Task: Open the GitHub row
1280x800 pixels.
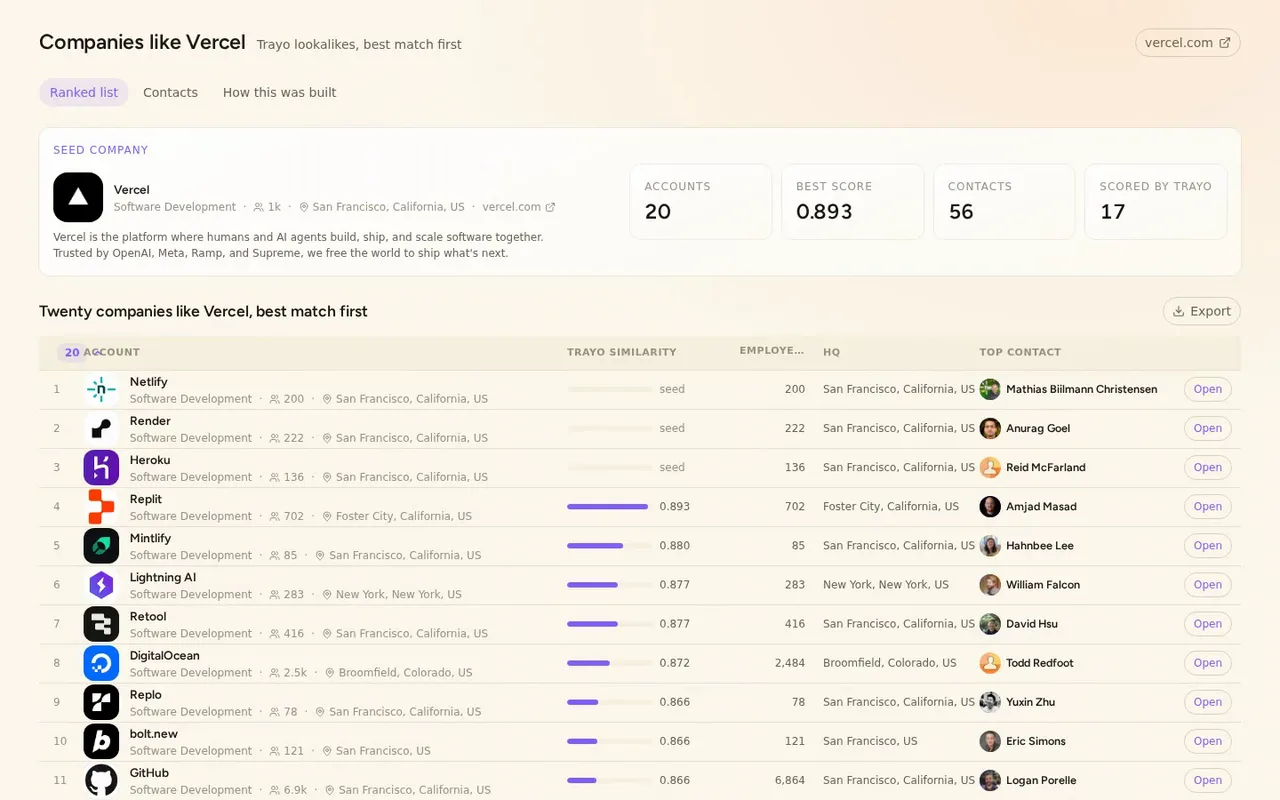Action: click(1207, 780)
